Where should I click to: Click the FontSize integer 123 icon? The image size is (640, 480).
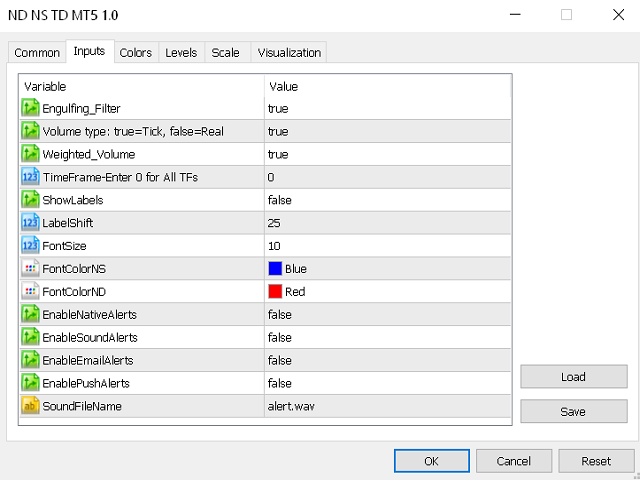click(30, 245)
